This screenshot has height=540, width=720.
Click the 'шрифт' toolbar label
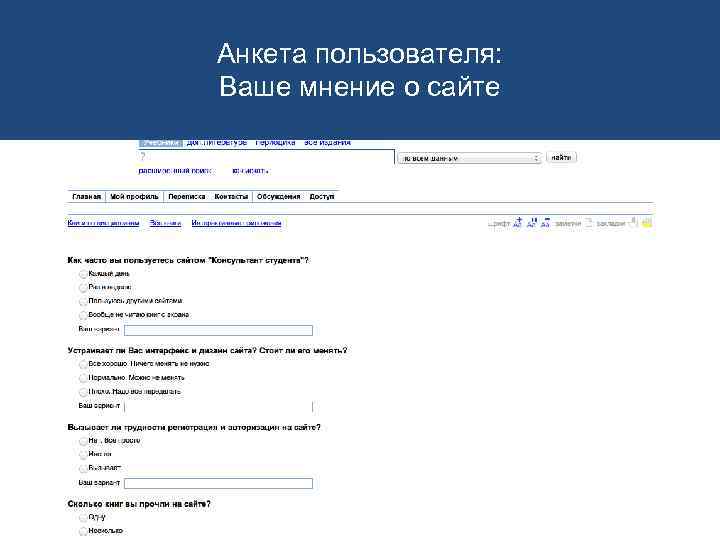pos(499,224)
